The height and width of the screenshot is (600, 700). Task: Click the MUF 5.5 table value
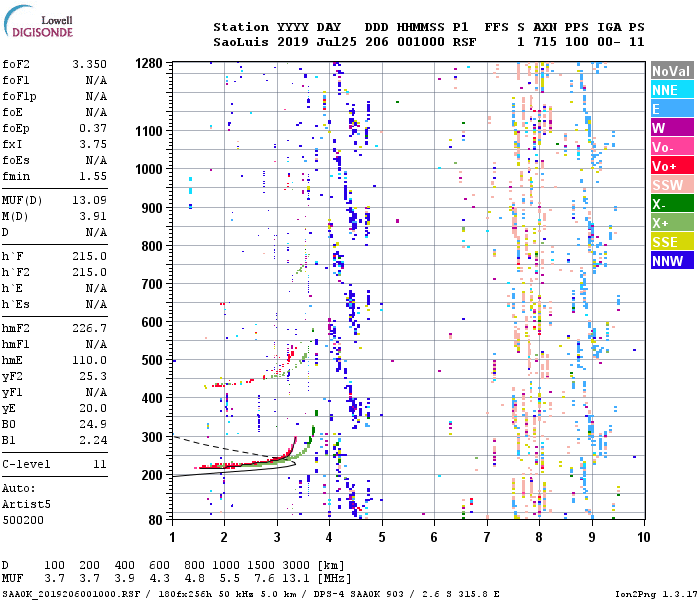pos(229,579)
